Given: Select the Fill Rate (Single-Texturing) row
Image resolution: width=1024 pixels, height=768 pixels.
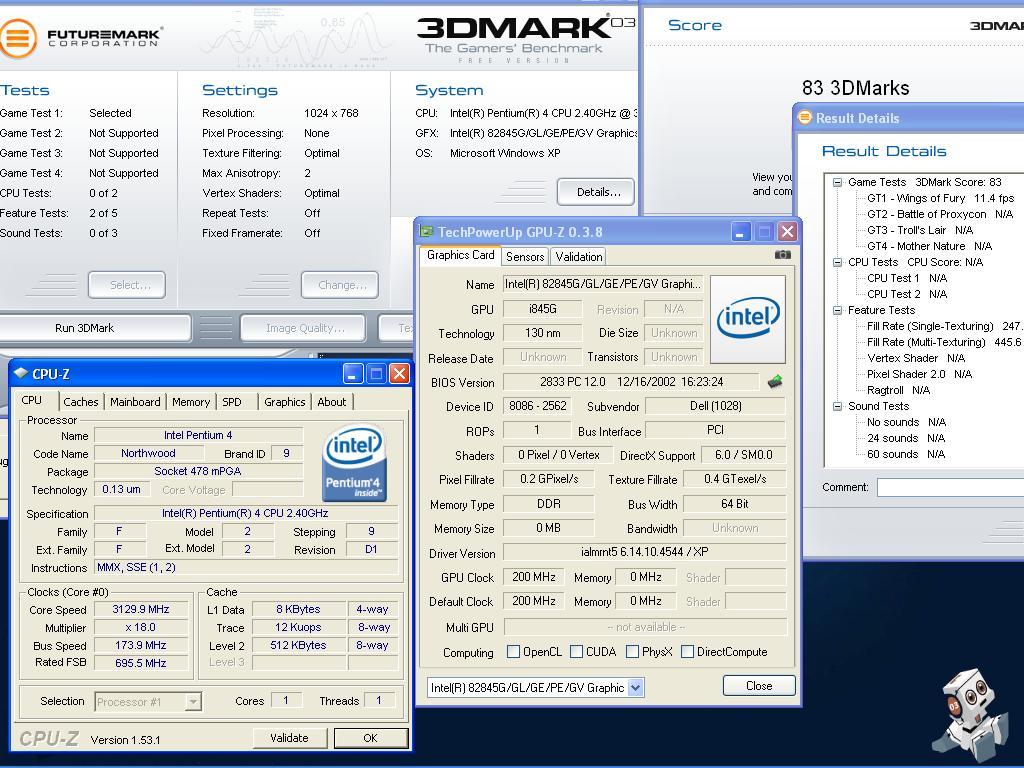Looking at the screenshot, I should pos(944,326).
